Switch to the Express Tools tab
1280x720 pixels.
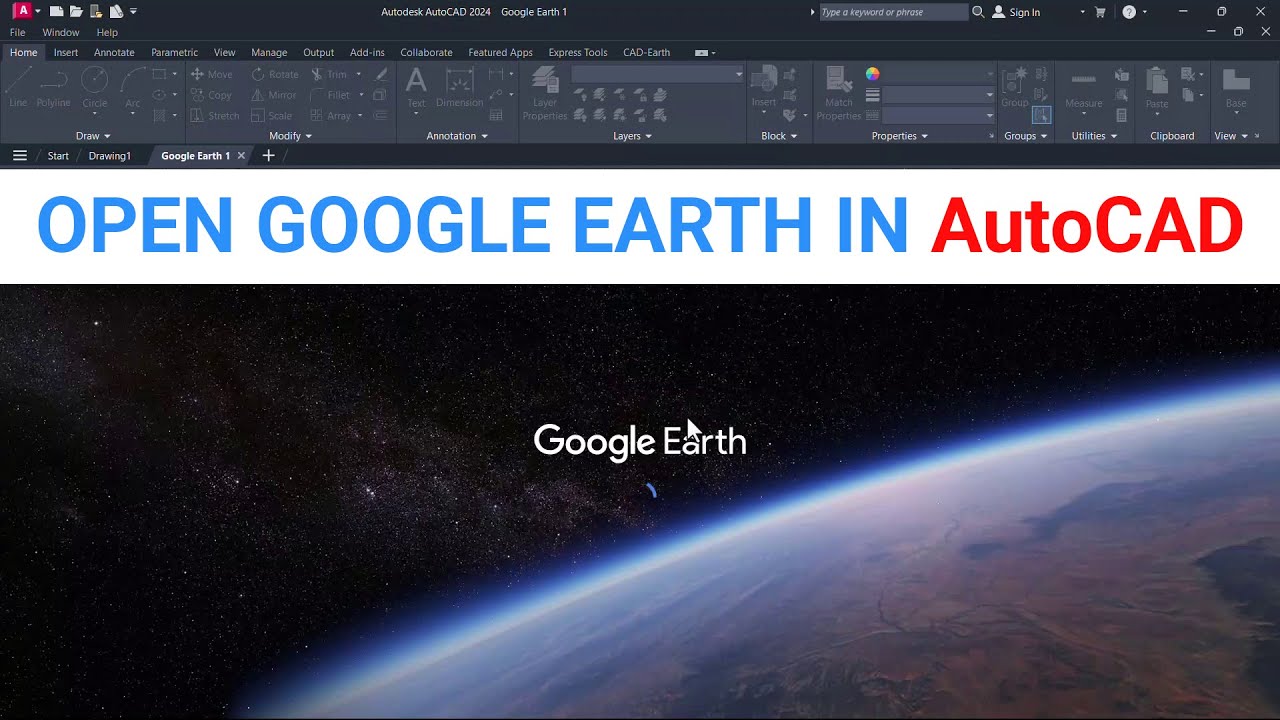[x=578, y=52]
